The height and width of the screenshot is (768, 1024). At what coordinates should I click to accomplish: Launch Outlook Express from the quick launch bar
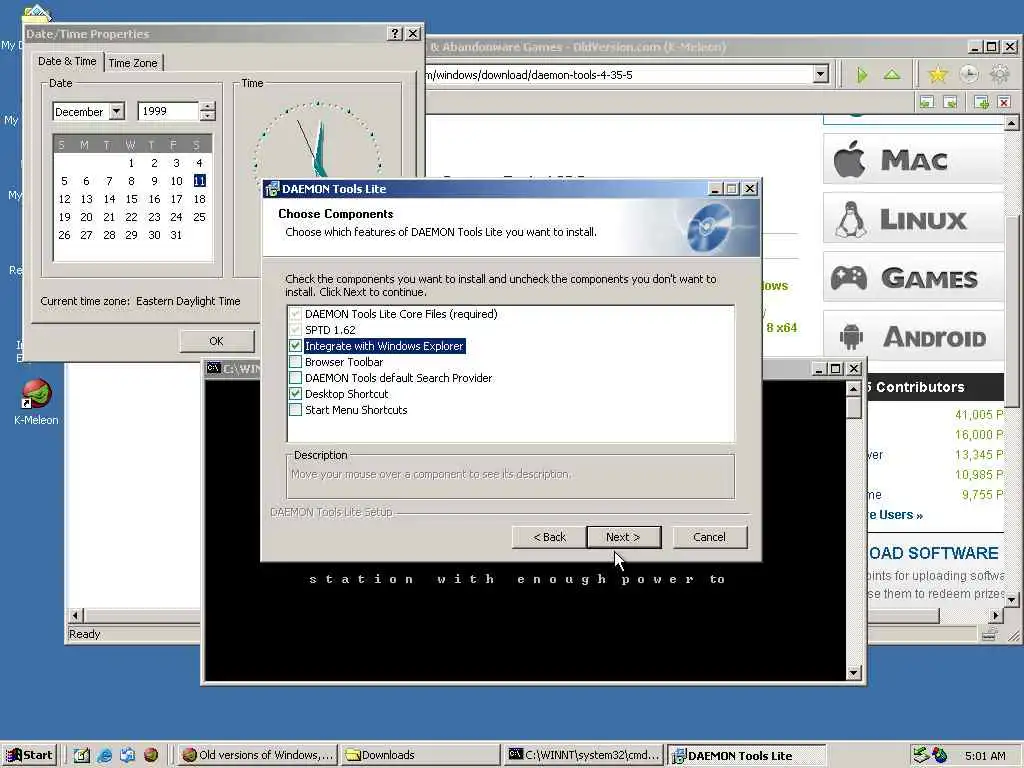coord(127,756)
